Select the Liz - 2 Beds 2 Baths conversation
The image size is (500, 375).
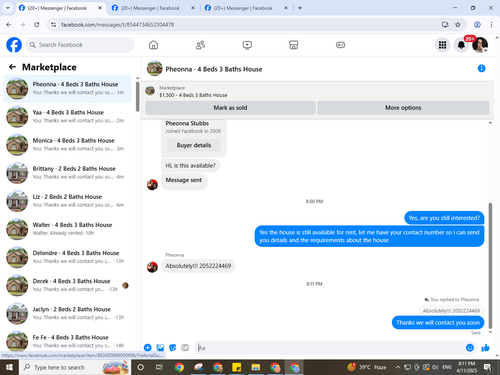[68, 201]
